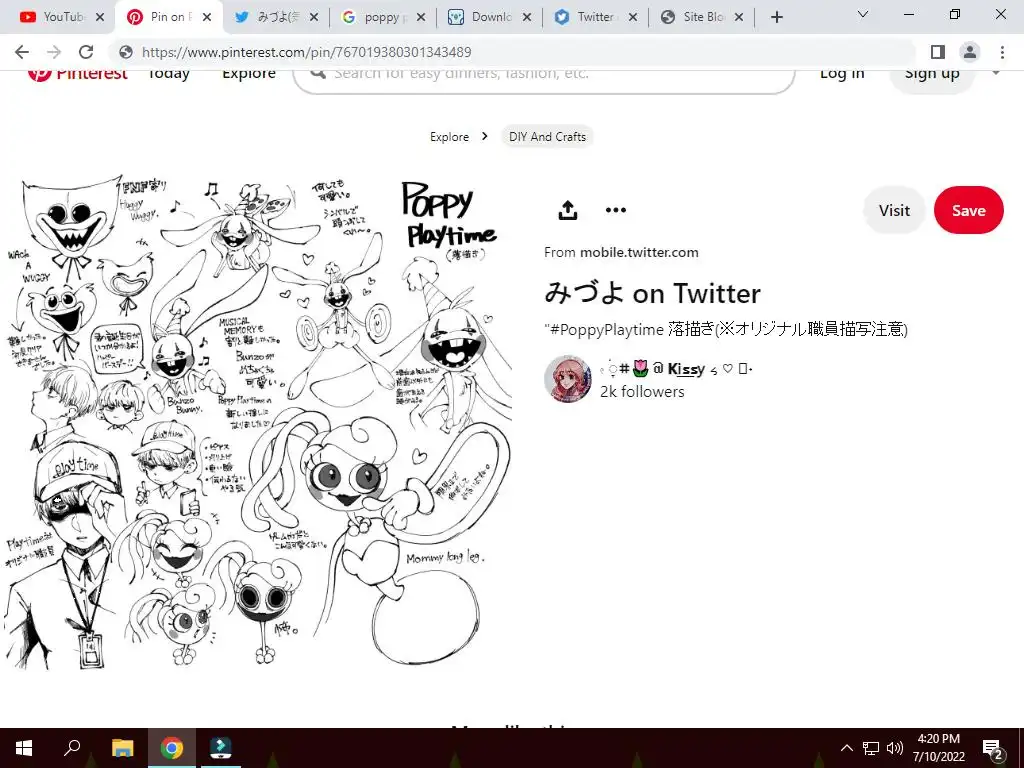Open the Windows Start menu

click(x=24, y=748)
